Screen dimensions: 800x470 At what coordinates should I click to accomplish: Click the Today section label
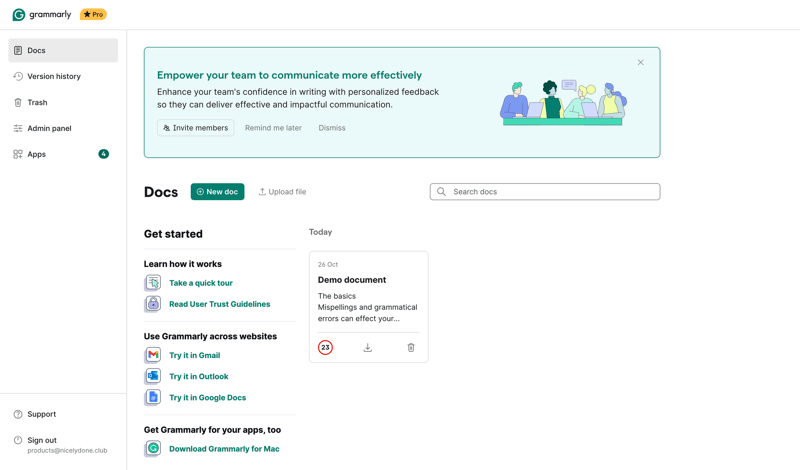click(x=320, y=232)
